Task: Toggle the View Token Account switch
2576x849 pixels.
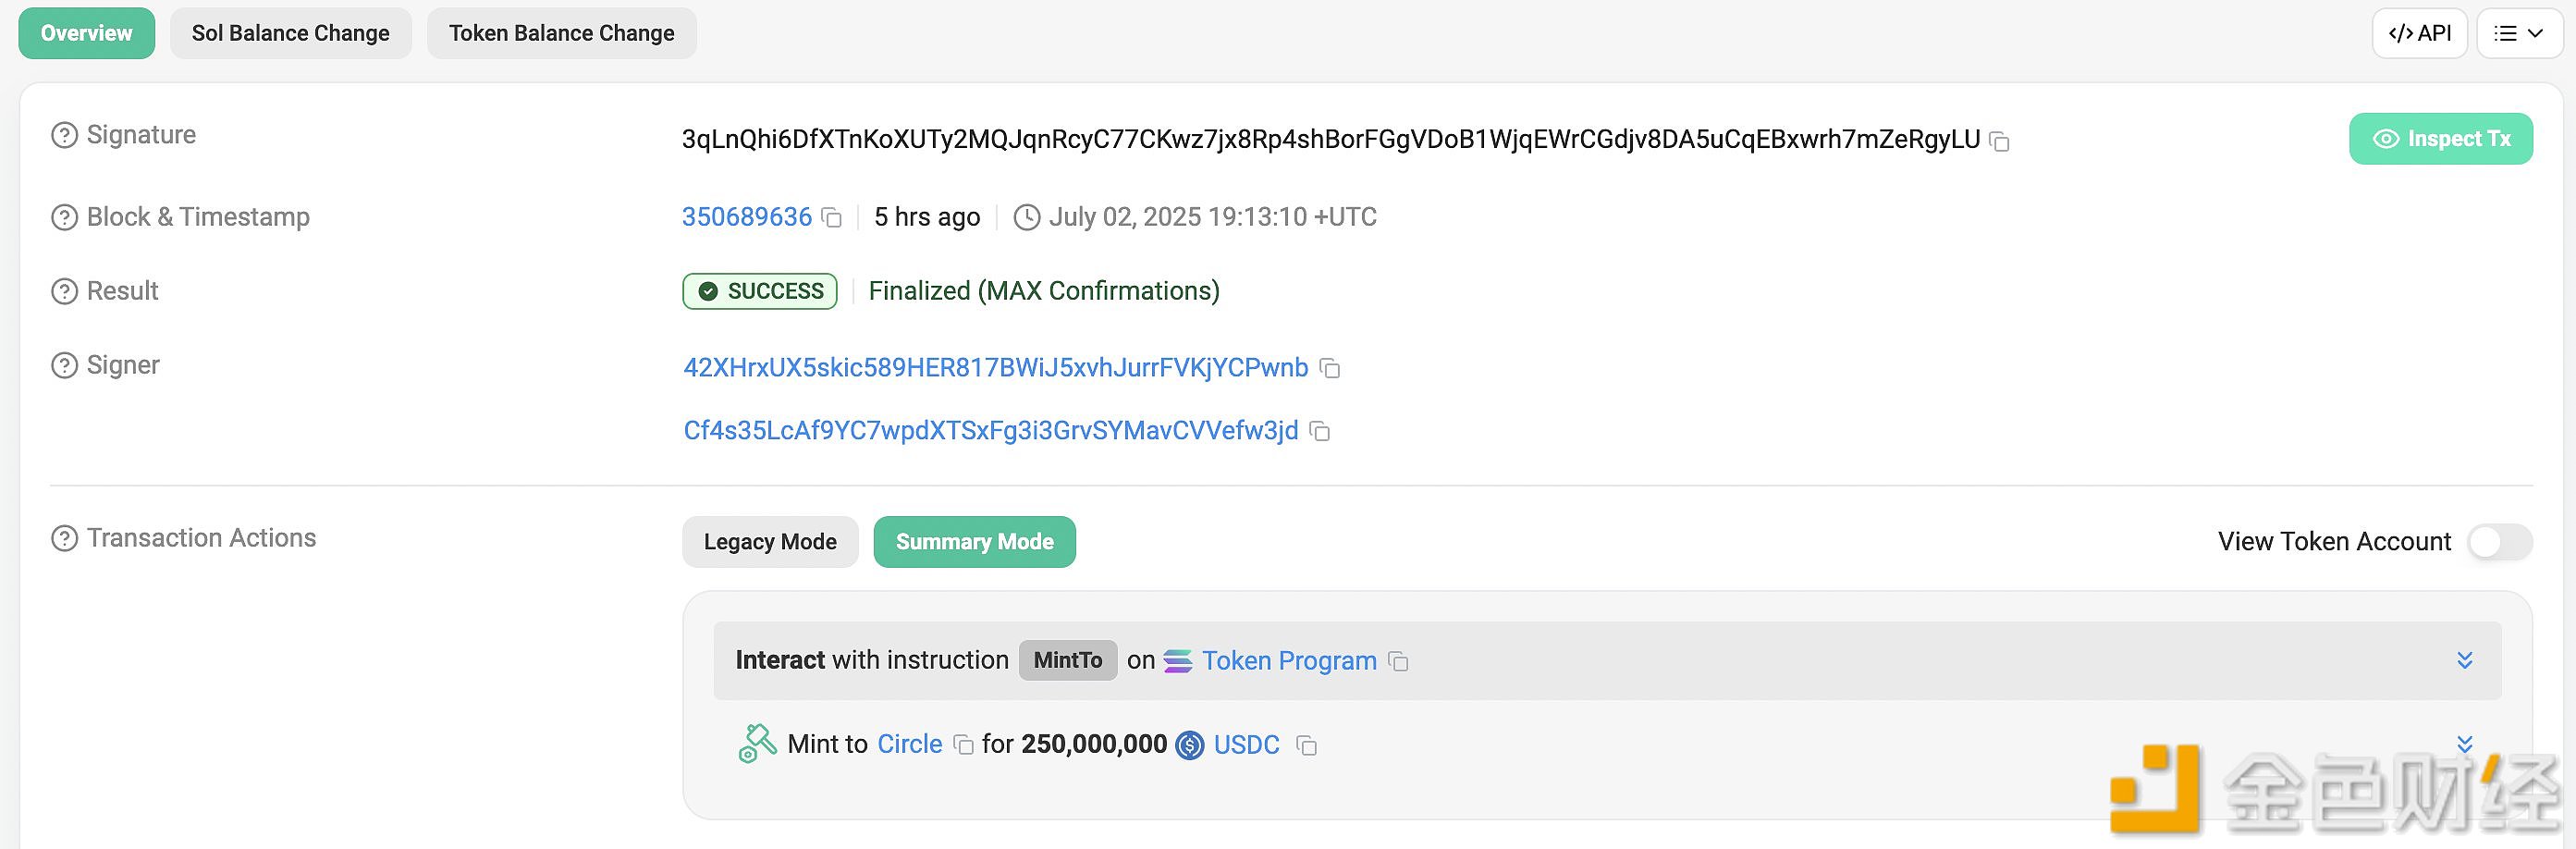Action: pos(2499,542)
